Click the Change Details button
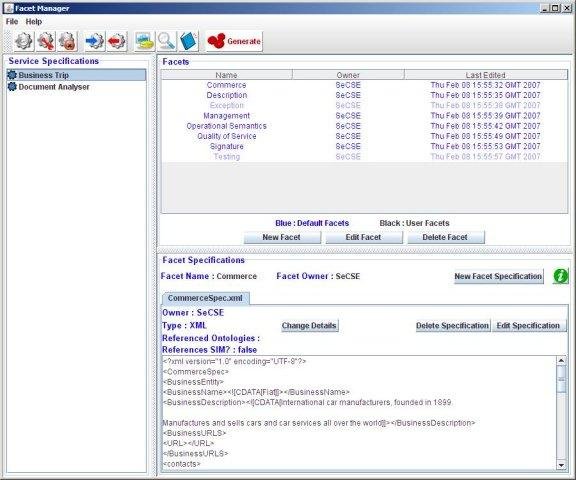The height and width of the screenshot is (480, 576). 309,325
